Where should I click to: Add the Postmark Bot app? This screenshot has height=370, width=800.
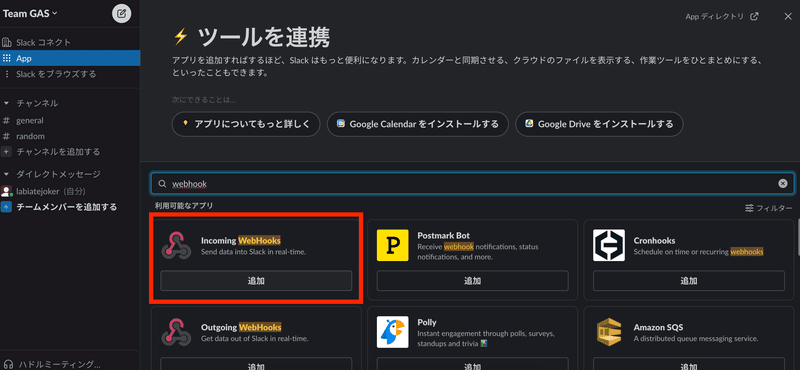(x=472, y=281)
